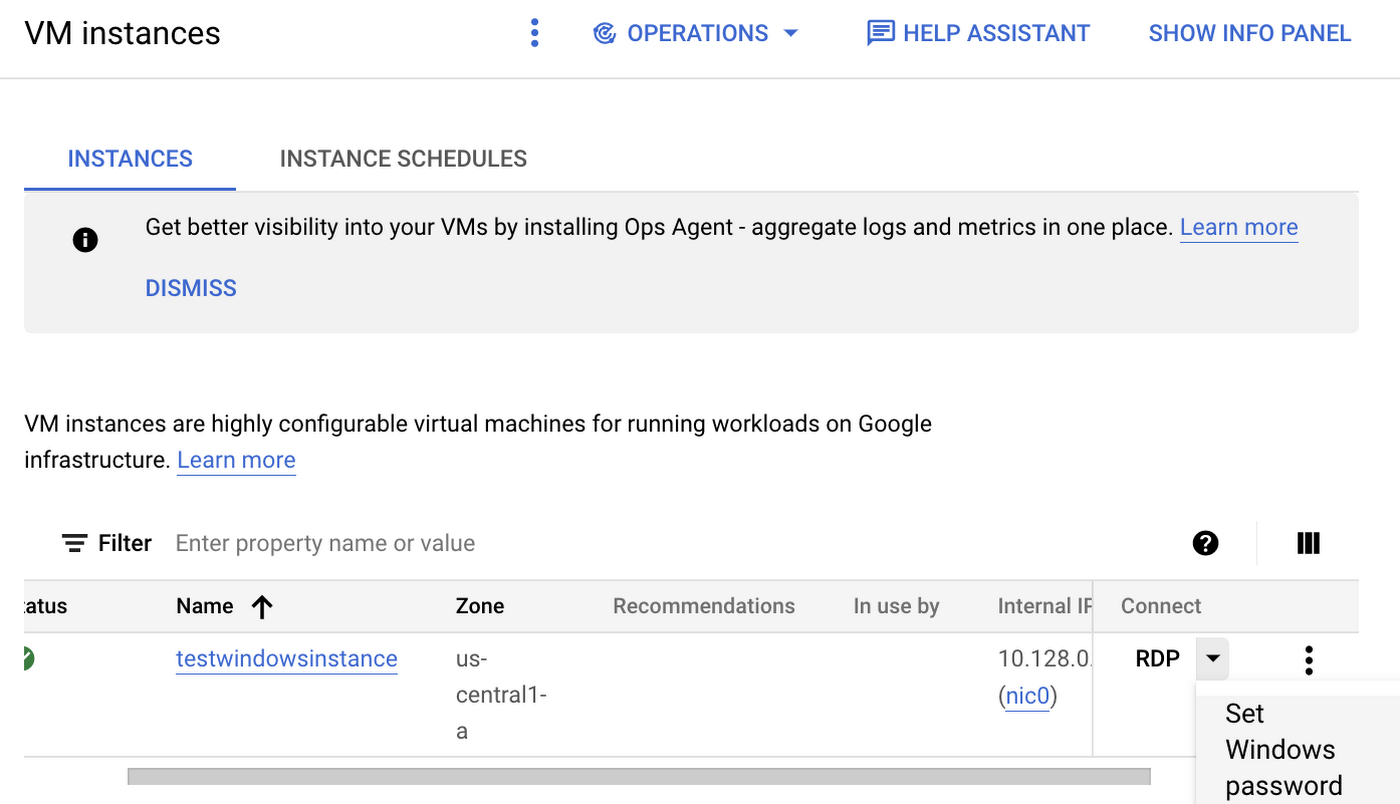Click the Zone column header
The height and width of the screenshot is (804, 1400).
pyautogui.click(x=480, y=606)
